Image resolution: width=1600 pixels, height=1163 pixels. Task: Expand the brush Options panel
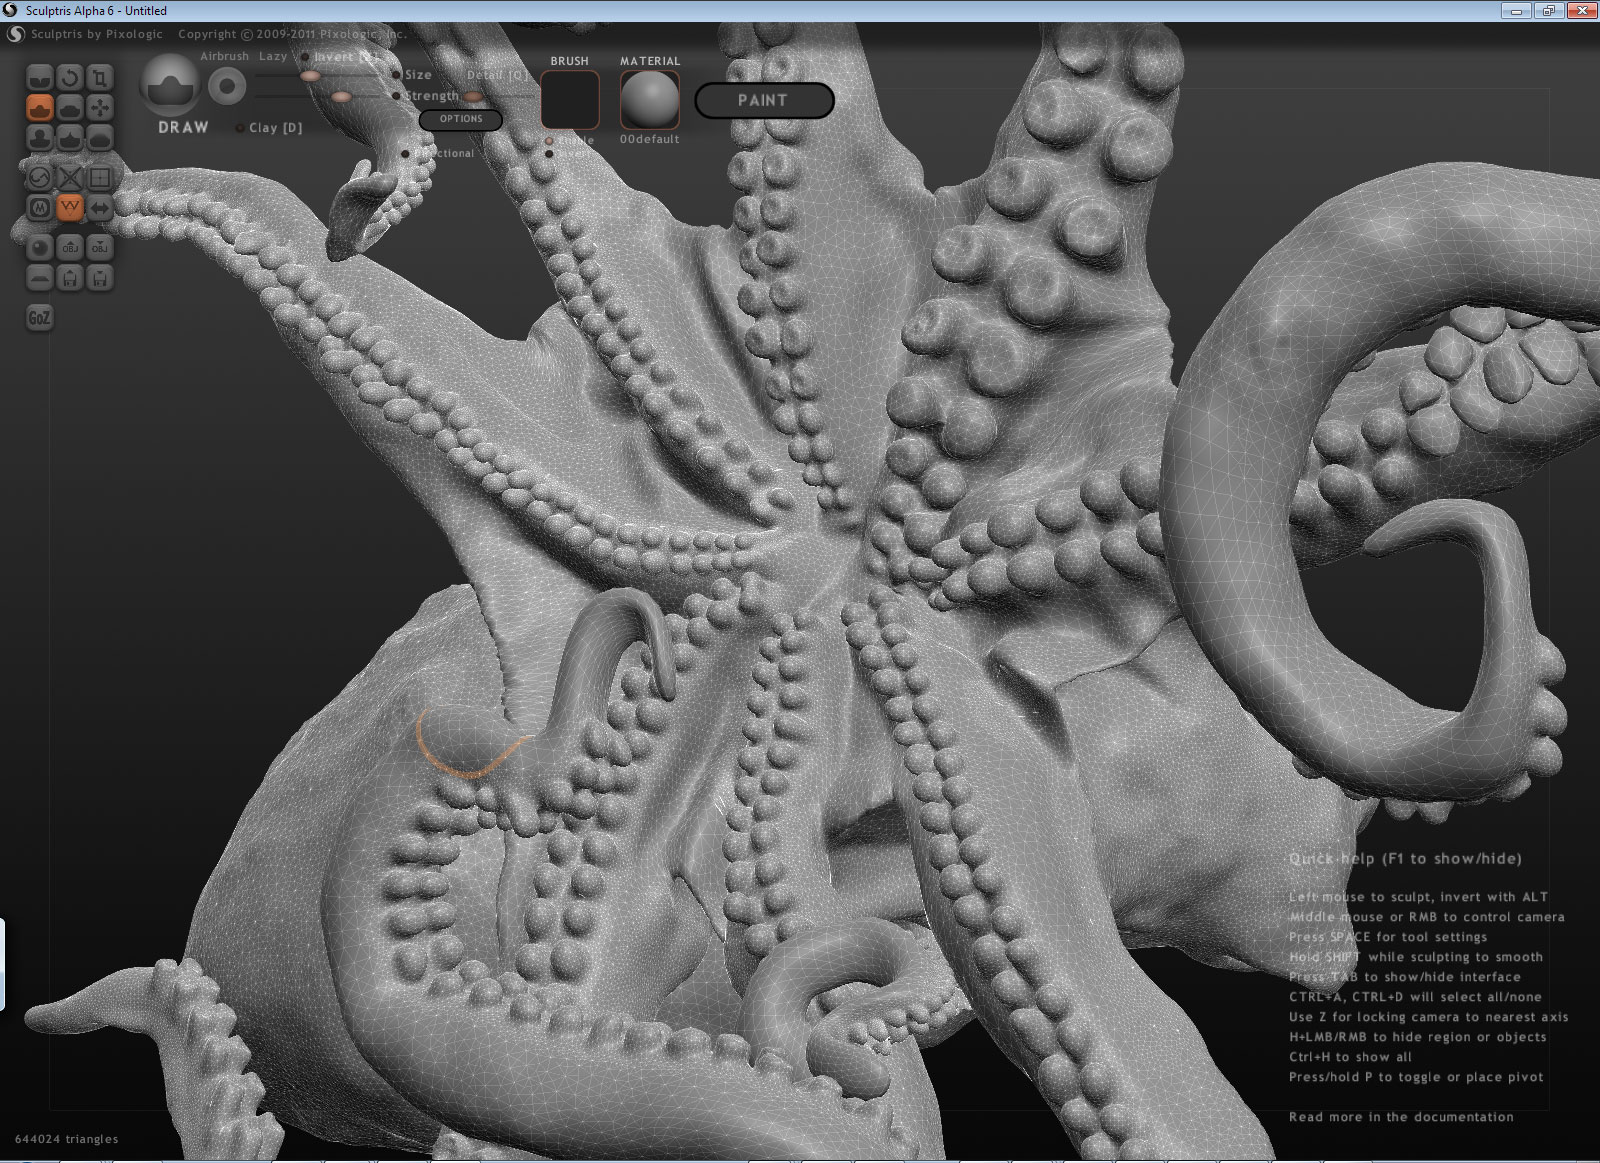[x=460, y=119]
